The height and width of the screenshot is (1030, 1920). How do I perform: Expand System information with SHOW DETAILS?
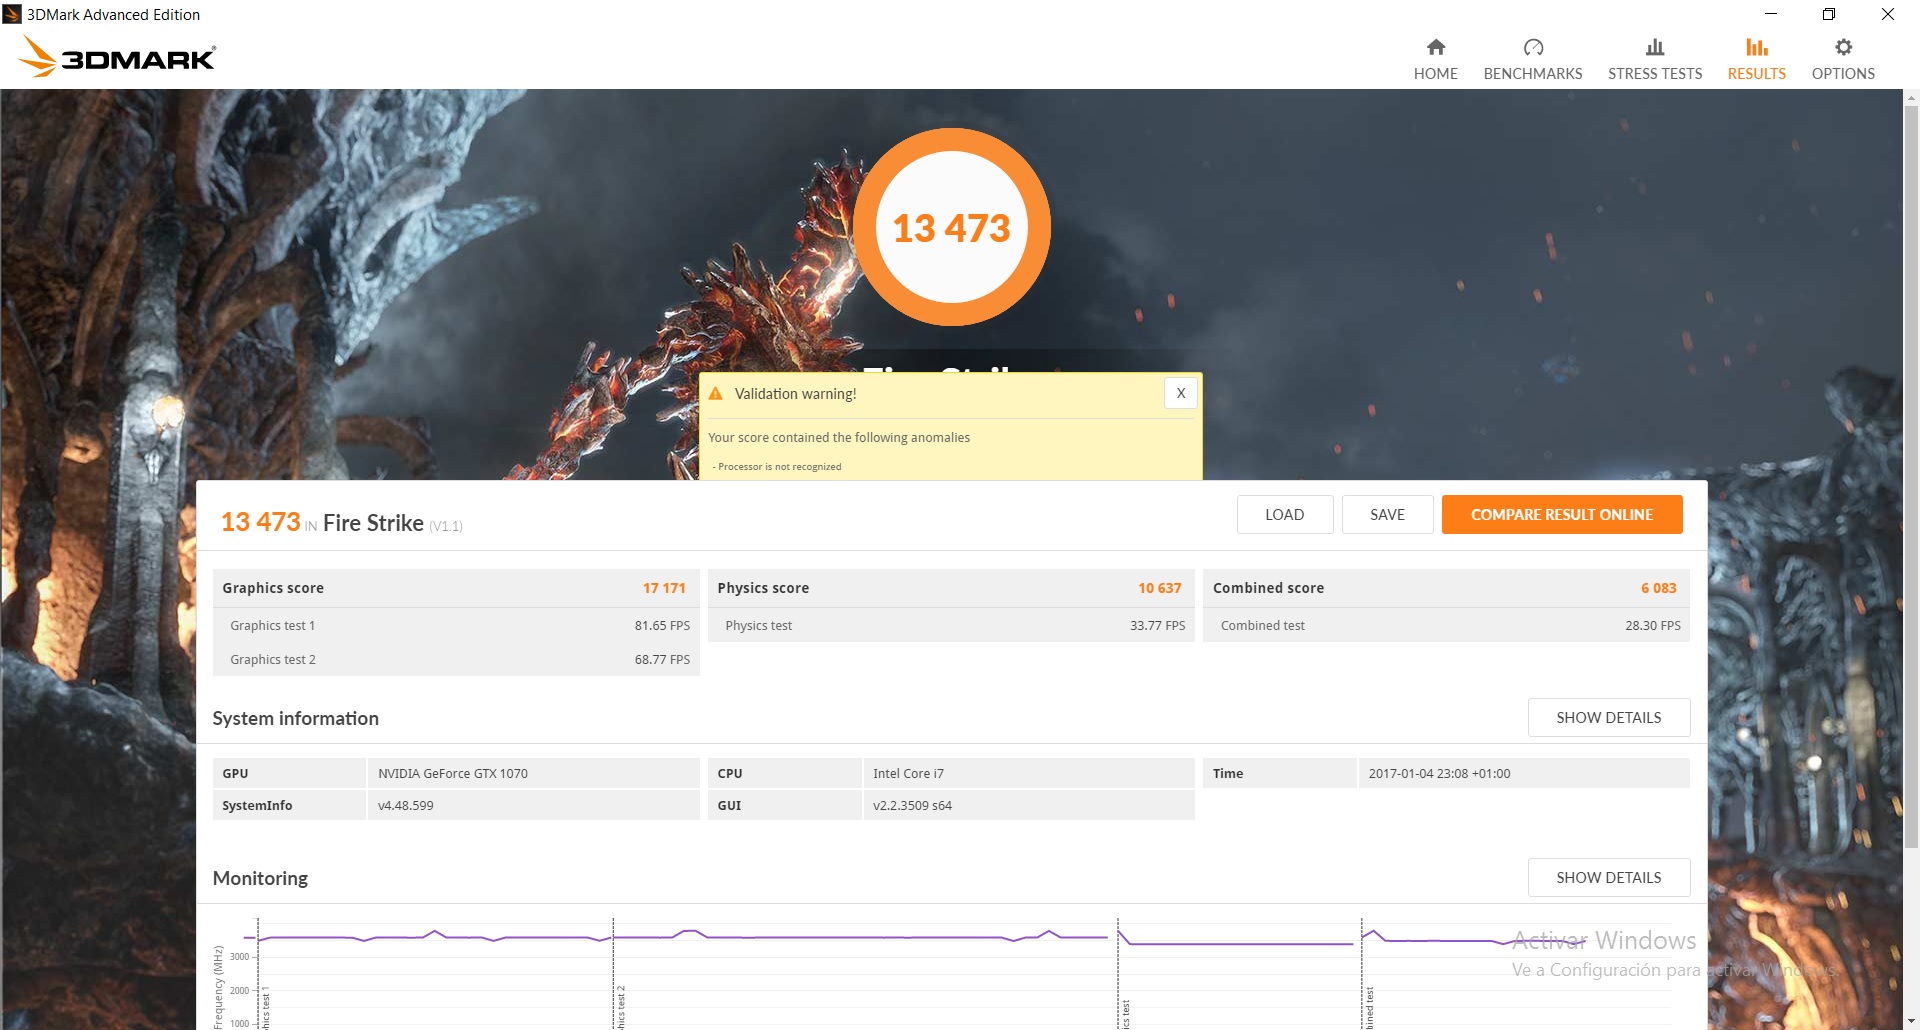click(x=1608, y=717)
